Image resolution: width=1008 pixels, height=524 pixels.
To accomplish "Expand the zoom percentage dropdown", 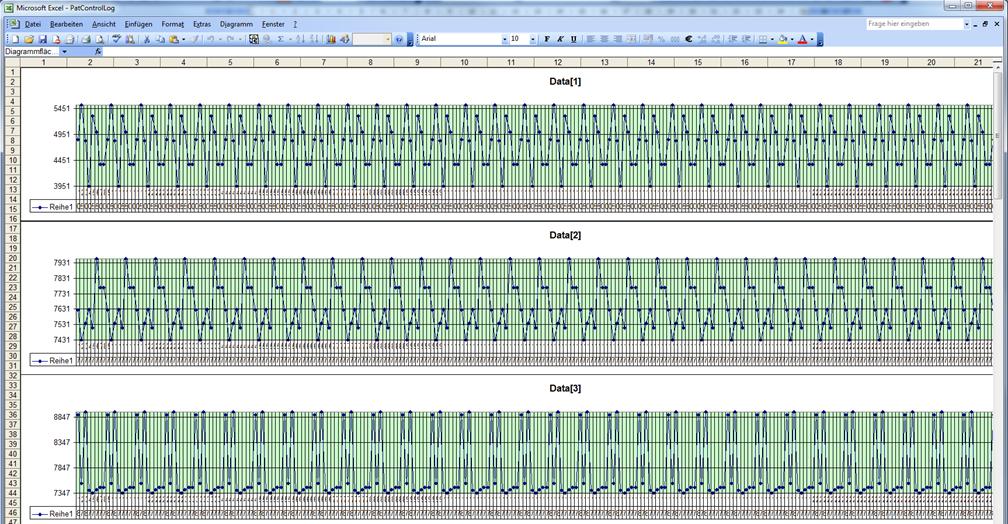I will [388, 39].
